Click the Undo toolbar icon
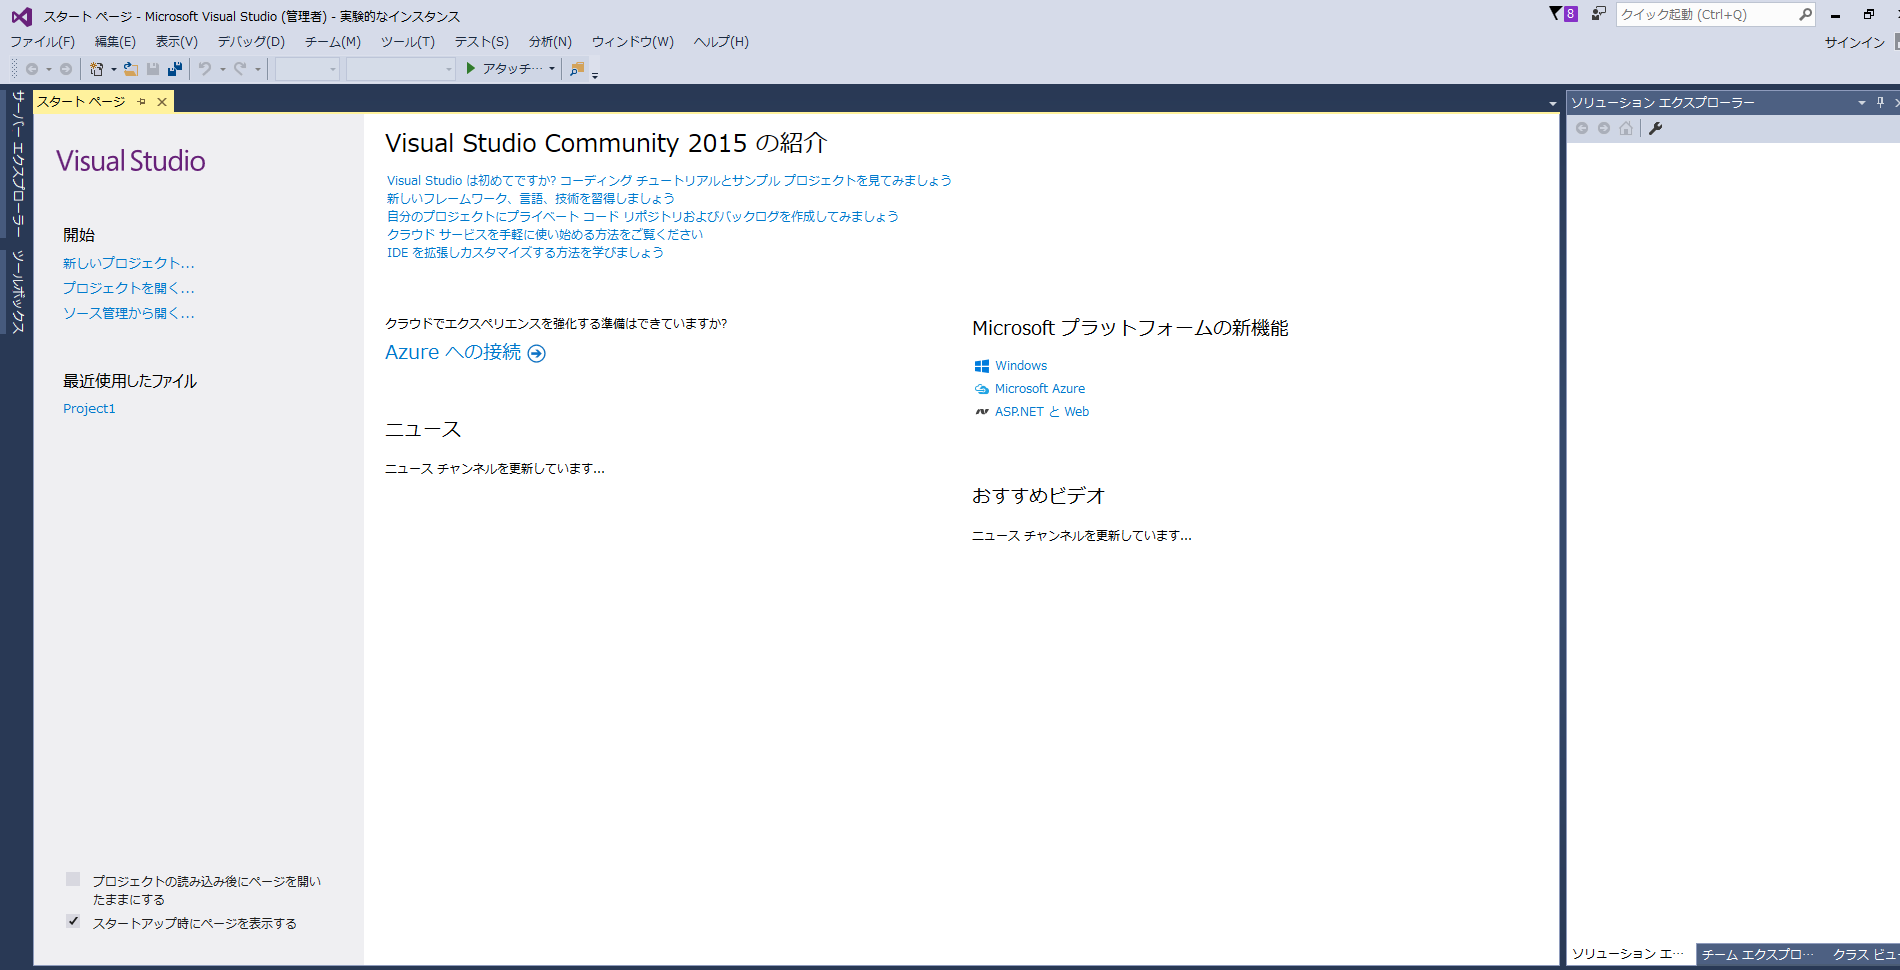1900x970 pixels. [x=204, y=68]
